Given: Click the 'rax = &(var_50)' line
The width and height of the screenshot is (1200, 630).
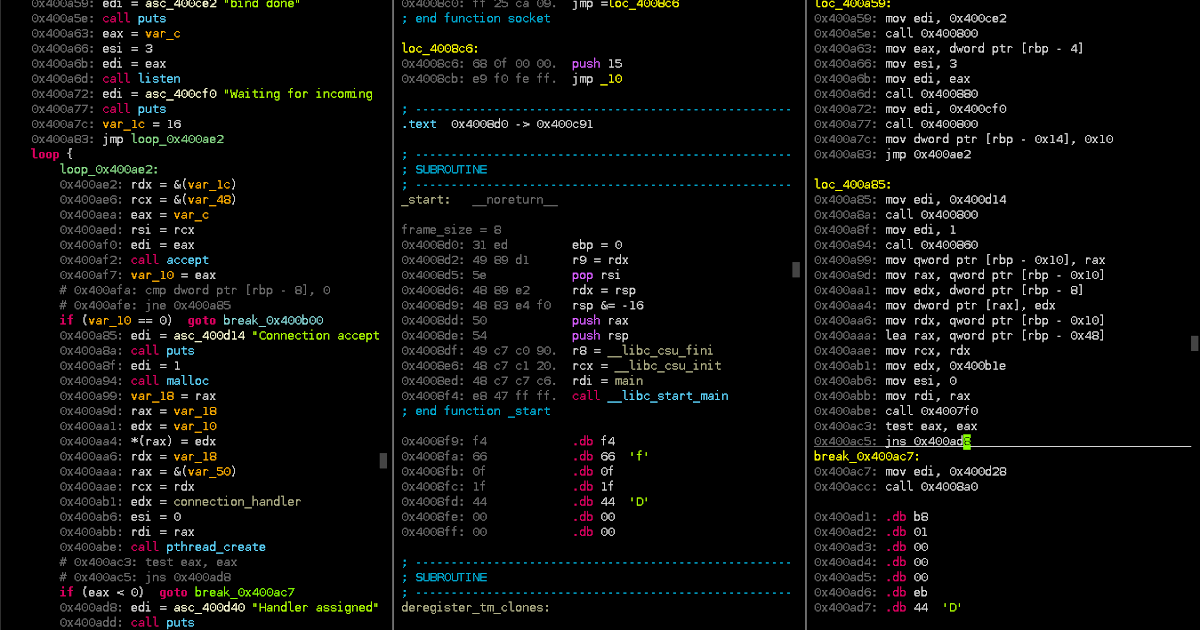Looking at the screenshot, I should (x=183, y=471).
